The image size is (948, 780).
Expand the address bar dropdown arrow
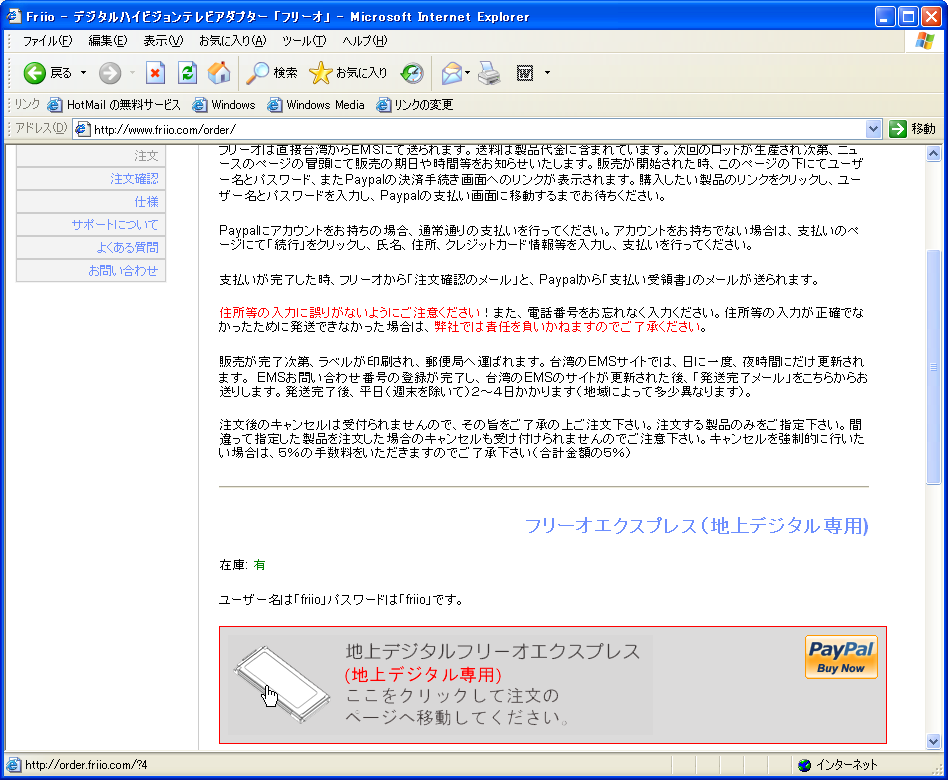click(x=873, y=129)
